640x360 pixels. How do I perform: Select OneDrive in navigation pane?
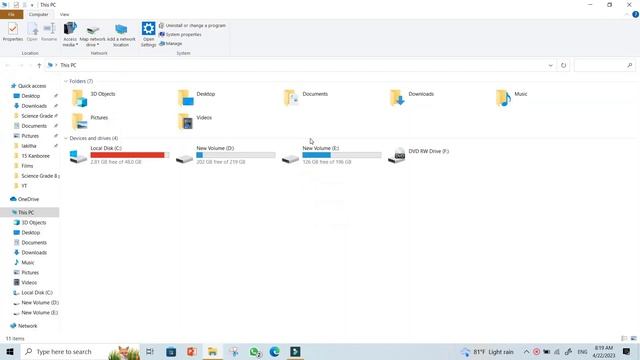(24, 199)
